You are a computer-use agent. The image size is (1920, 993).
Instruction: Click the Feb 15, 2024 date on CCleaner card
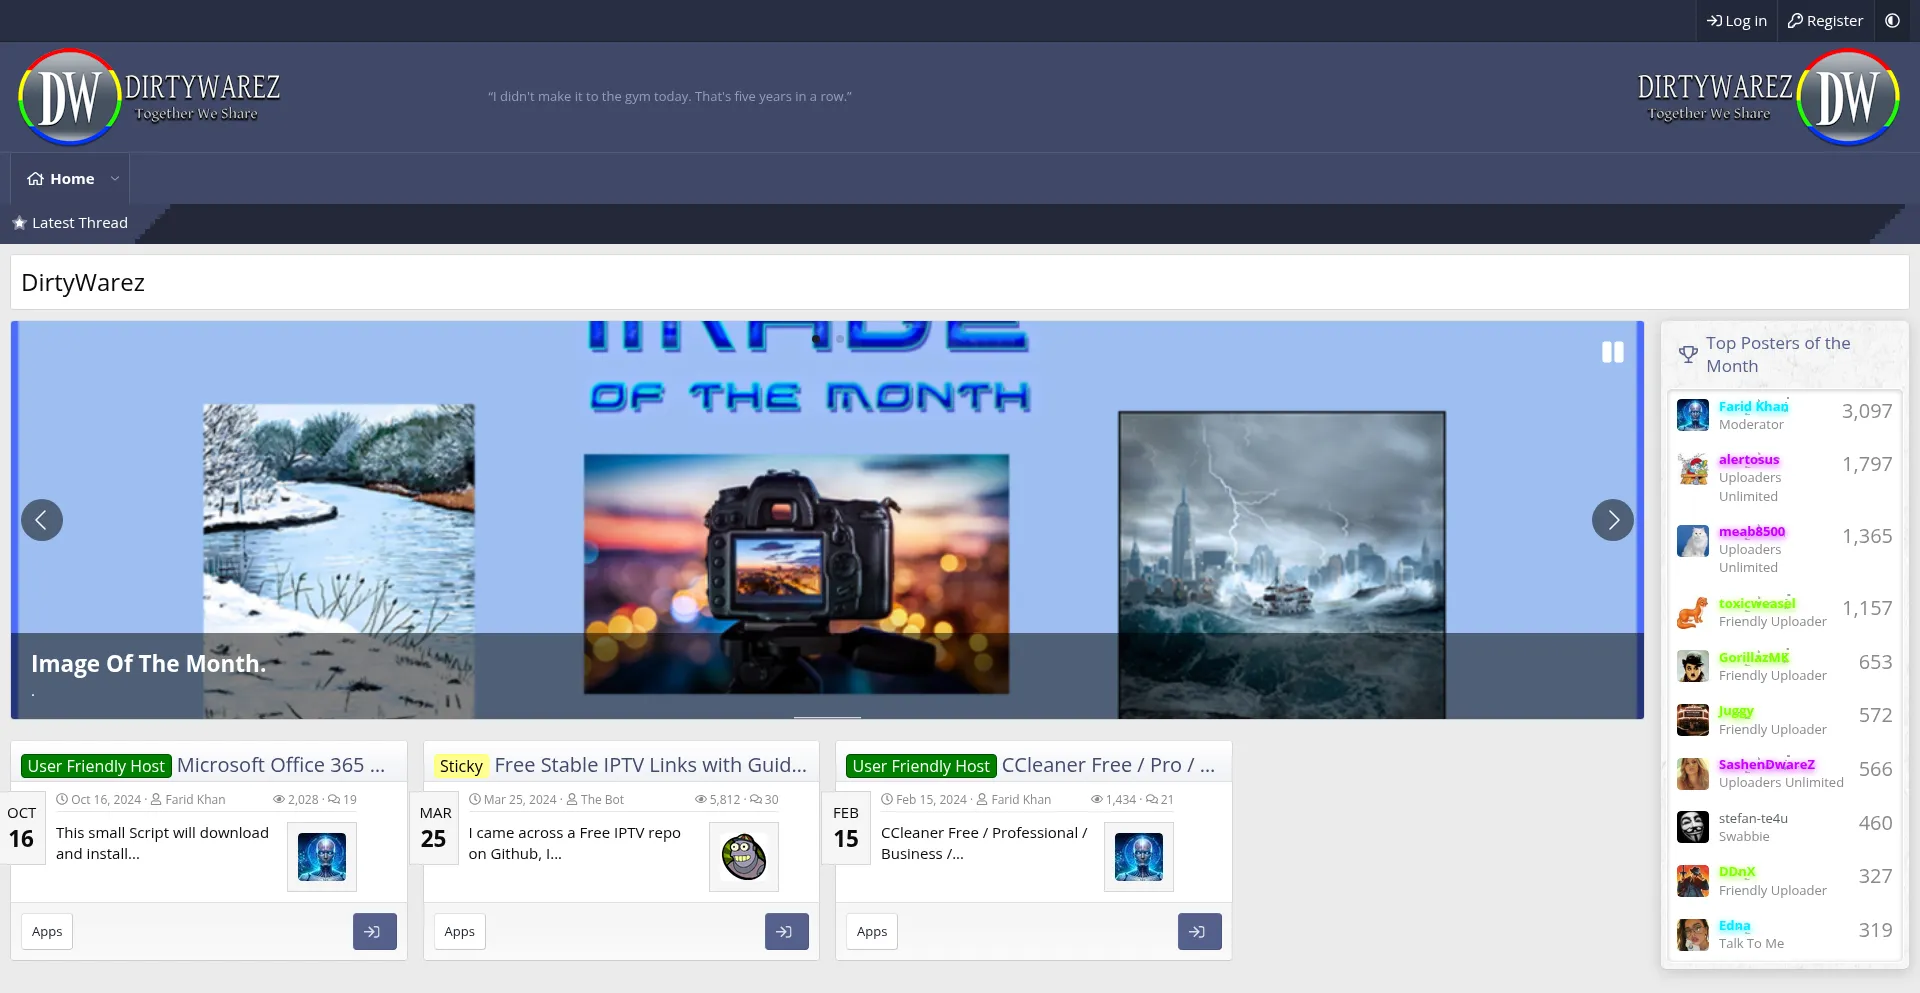point(931,800)
